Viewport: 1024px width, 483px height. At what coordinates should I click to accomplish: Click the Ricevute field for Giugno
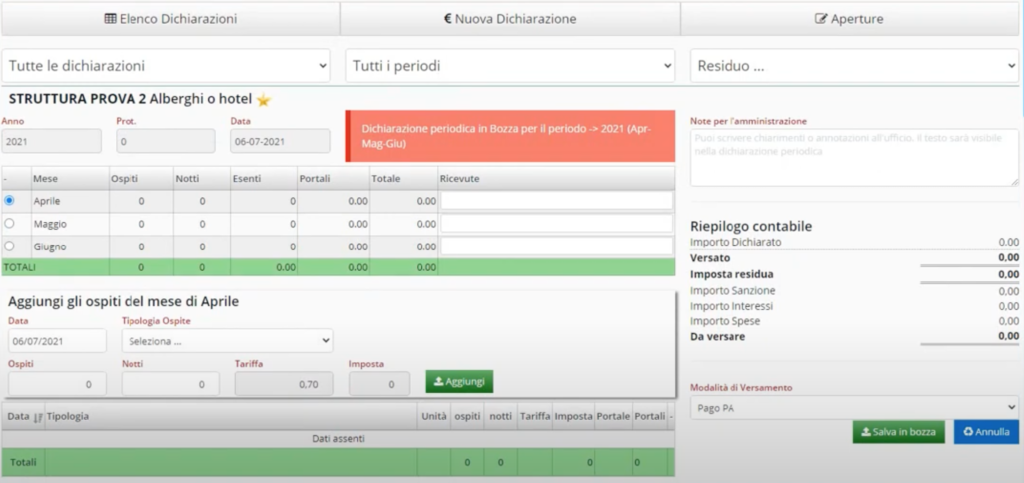coord(556,246)
